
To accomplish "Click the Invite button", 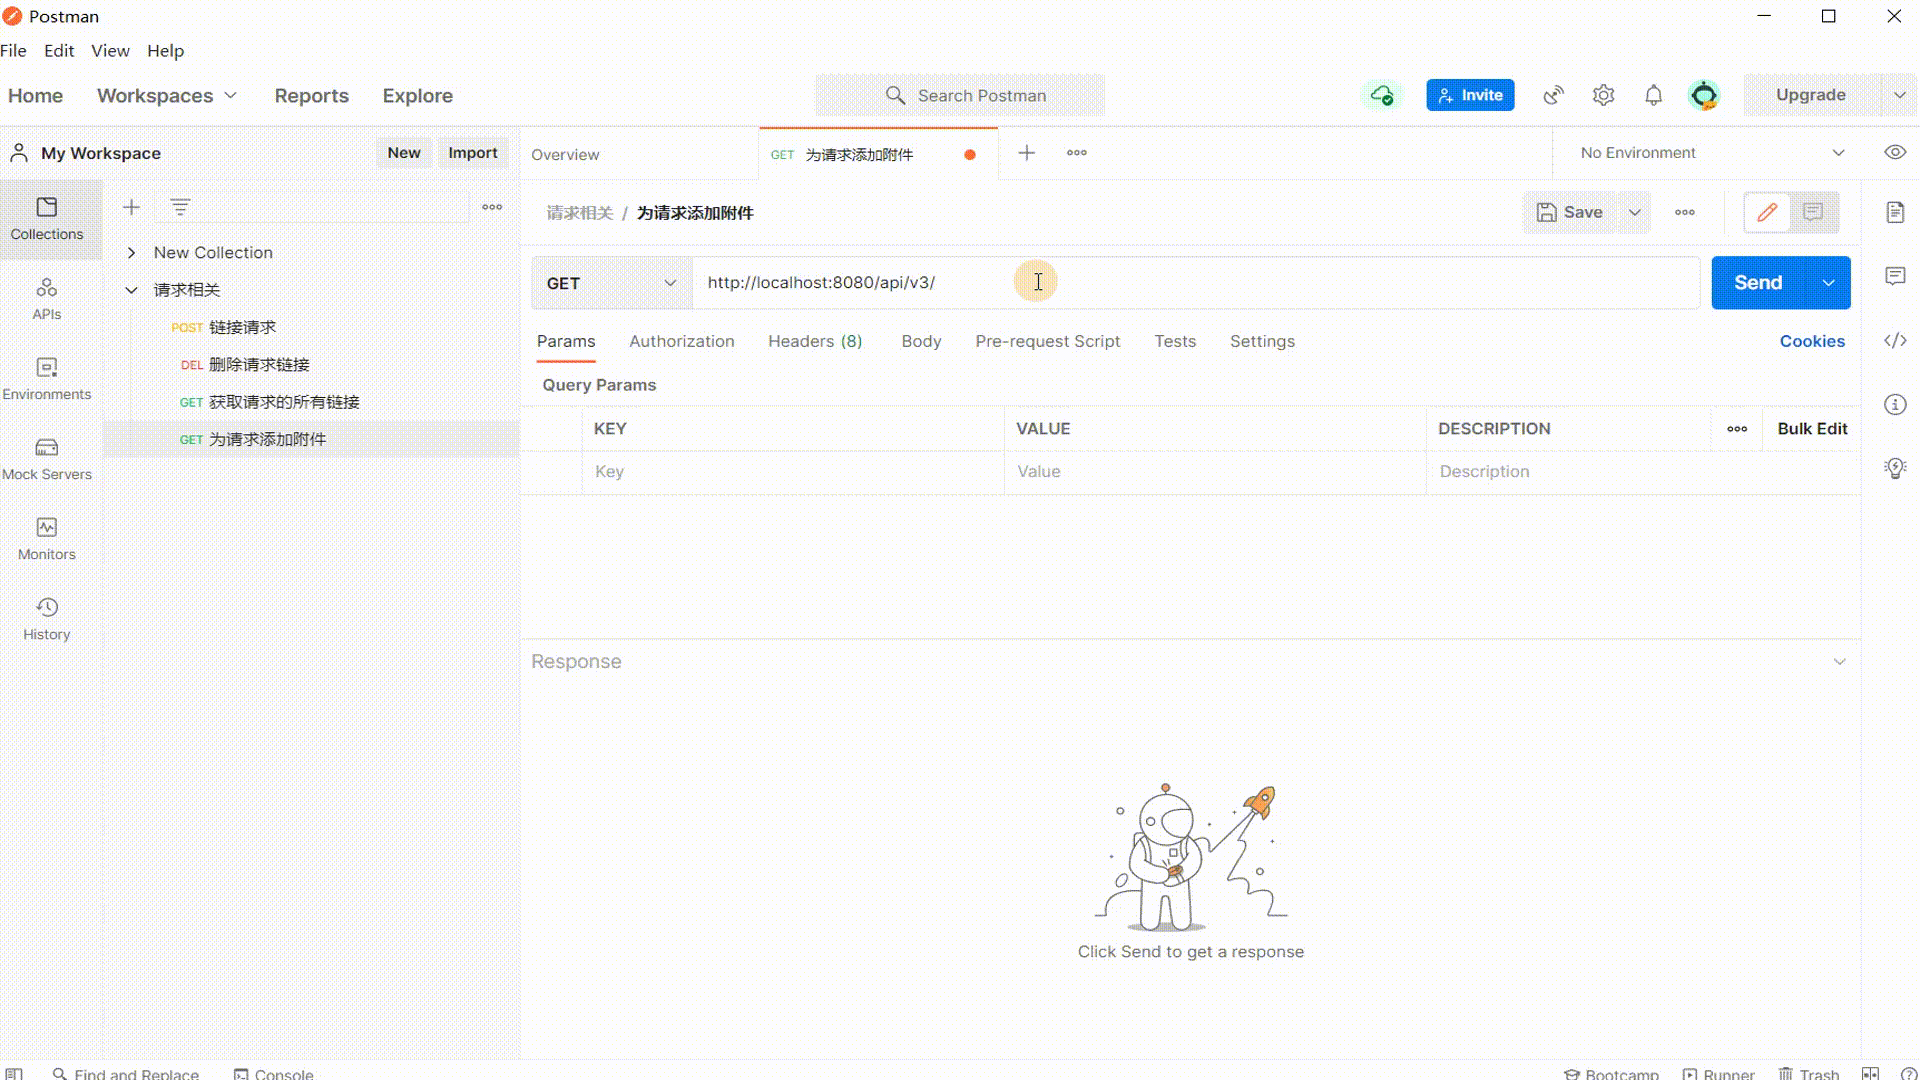I will tap(1470, 95).
